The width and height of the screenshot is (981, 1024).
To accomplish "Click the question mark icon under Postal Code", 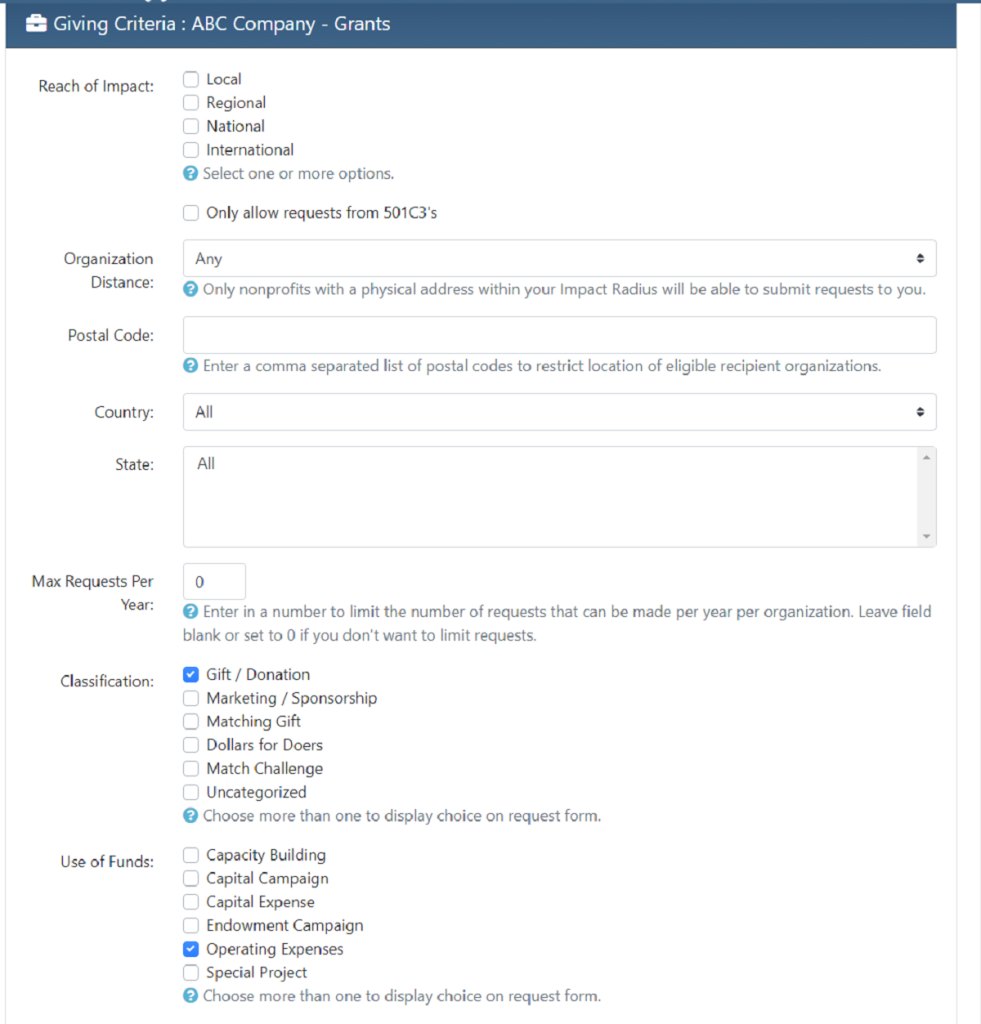I will (x=190, y=366).
